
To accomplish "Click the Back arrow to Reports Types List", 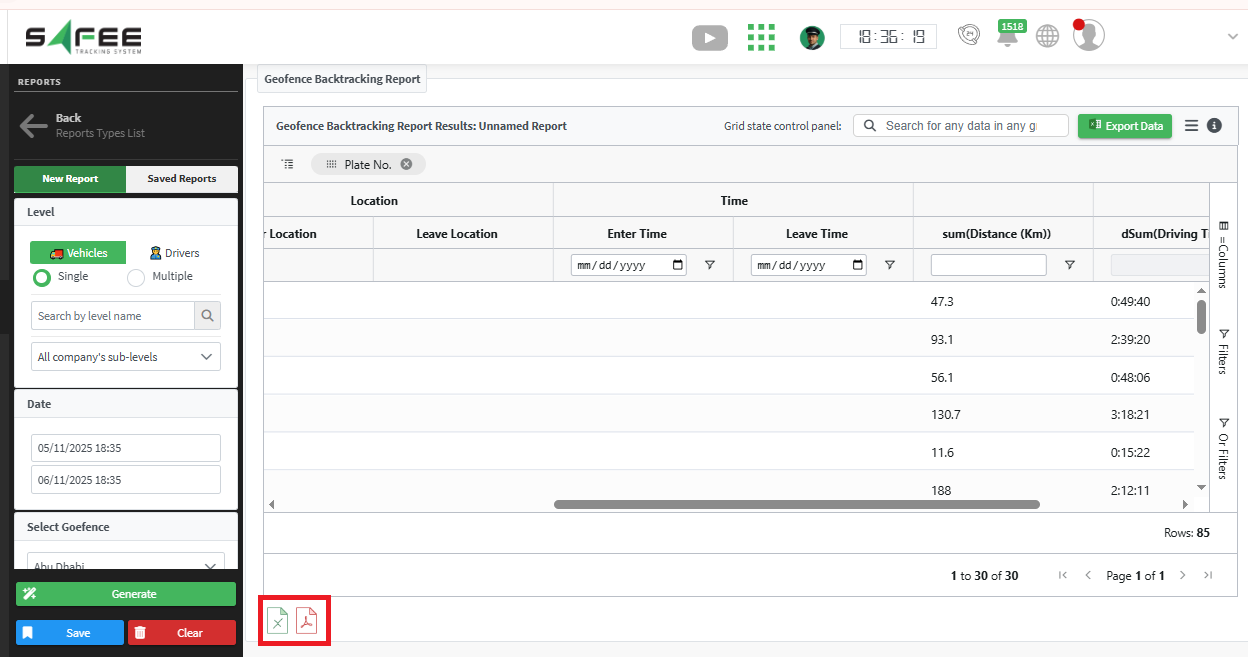I will click(34, 125).
